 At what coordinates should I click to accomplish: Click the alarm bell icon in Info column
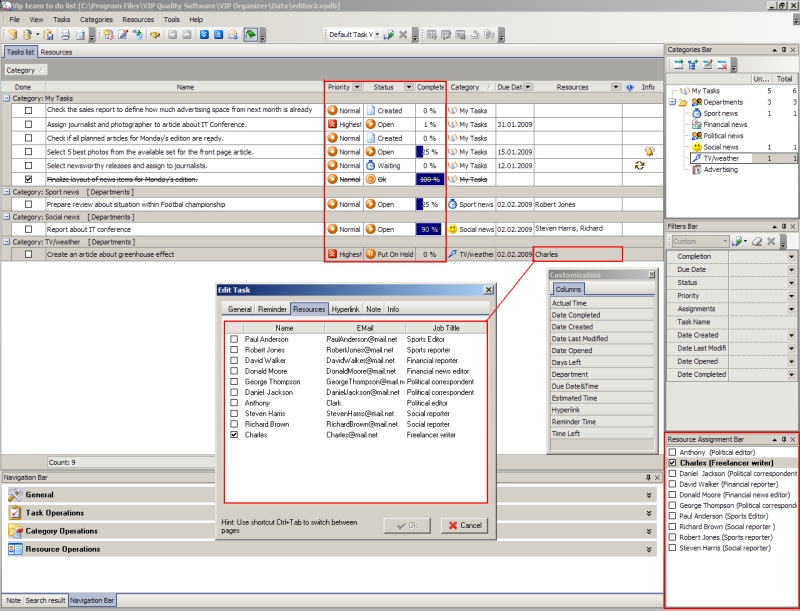tap(649, 152)
